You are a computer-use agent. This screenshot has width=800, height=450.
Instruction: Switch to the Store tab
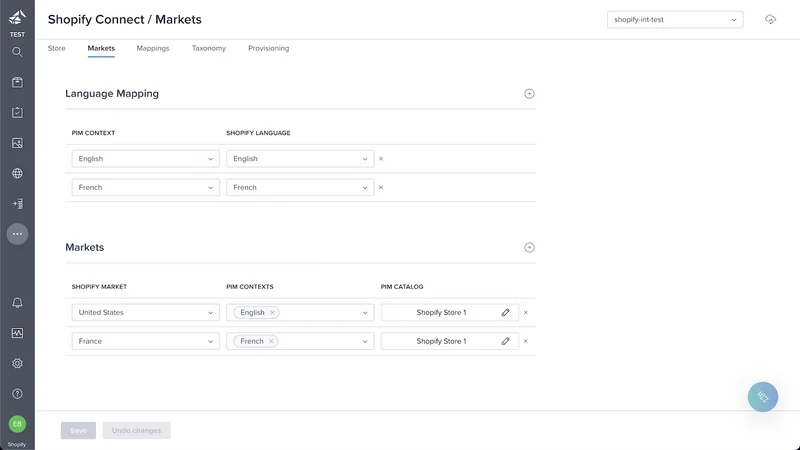(x=57, y=48)
